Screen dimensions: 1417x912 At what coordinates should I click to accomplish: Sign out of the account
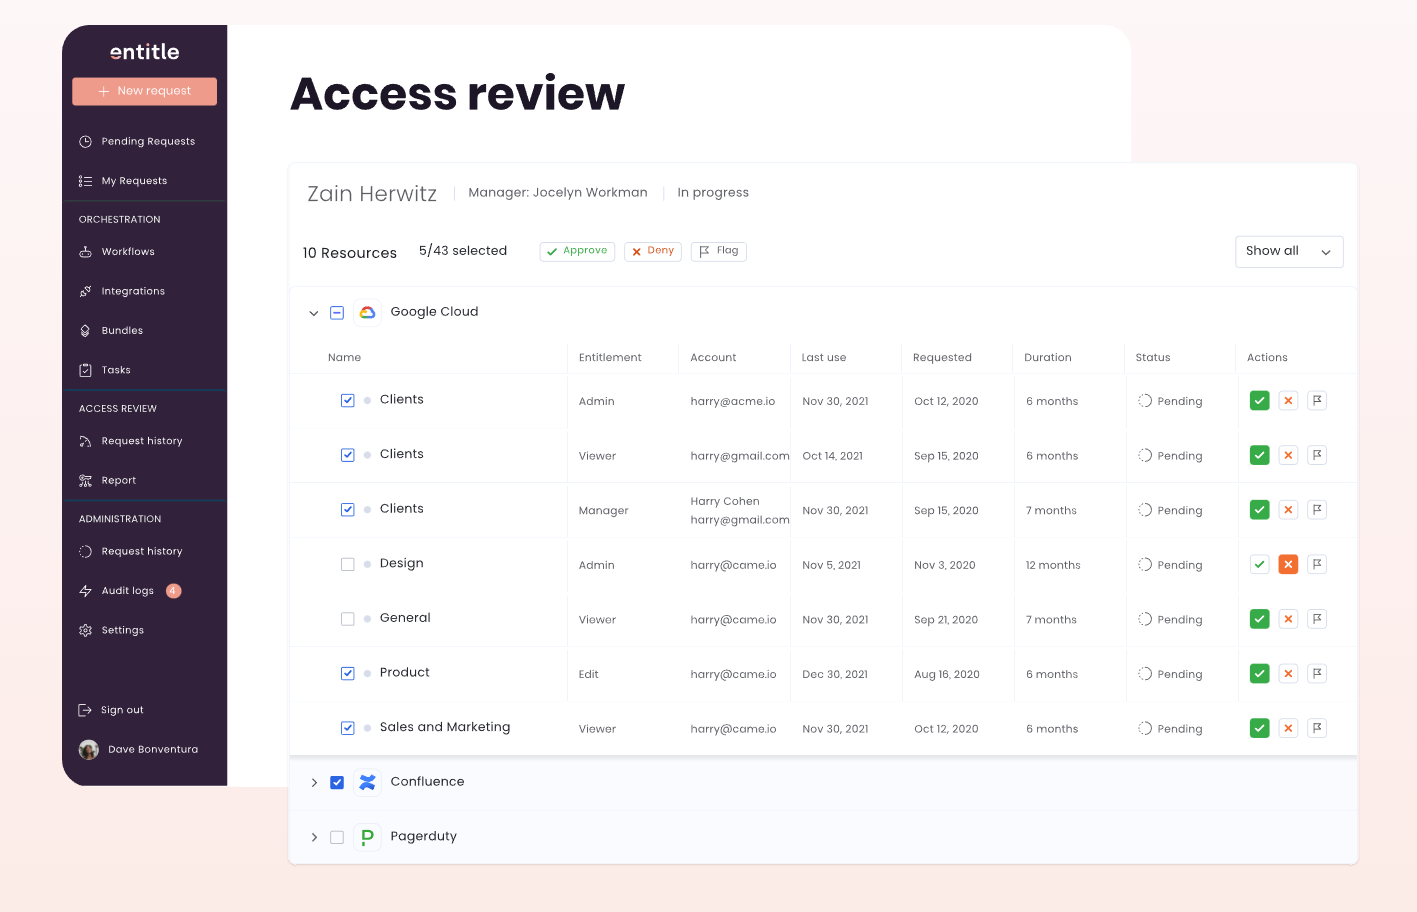[111, 710]
